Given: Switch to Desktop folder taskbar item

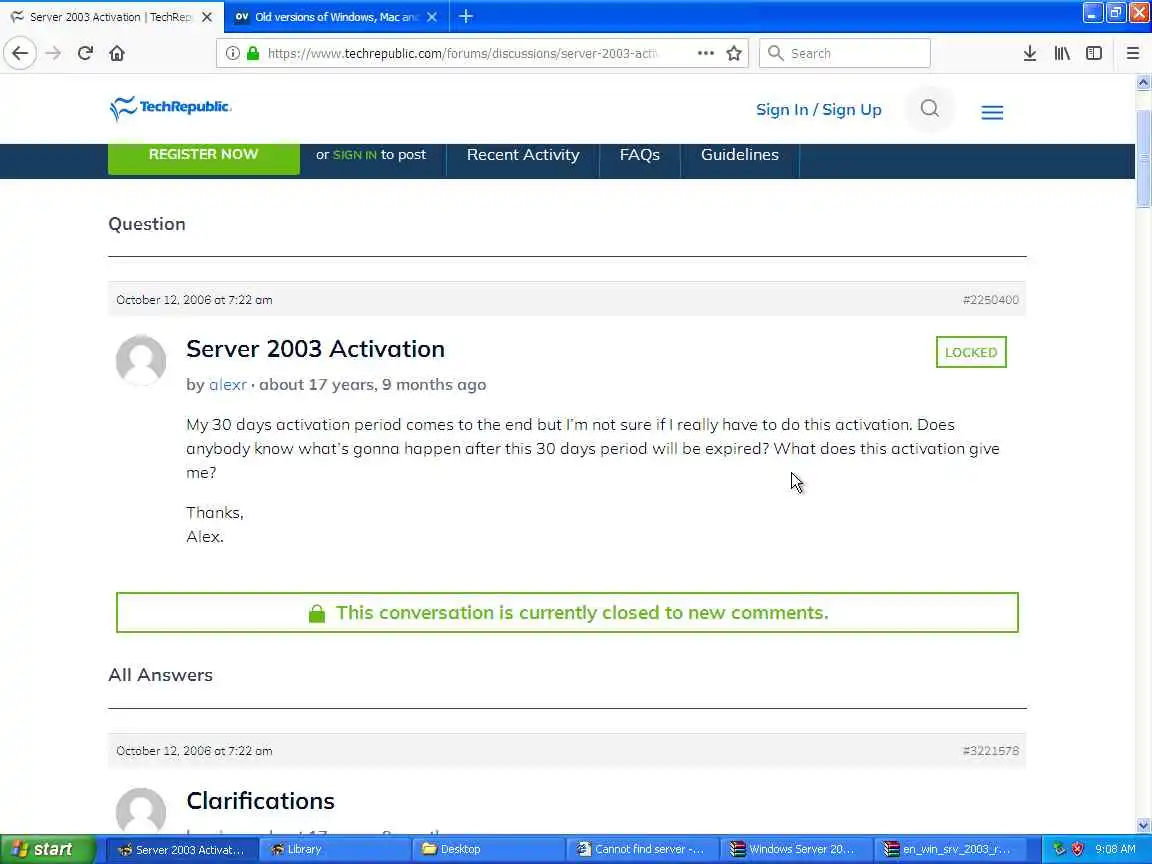Looking at the screenshot, I should (488, 849).
